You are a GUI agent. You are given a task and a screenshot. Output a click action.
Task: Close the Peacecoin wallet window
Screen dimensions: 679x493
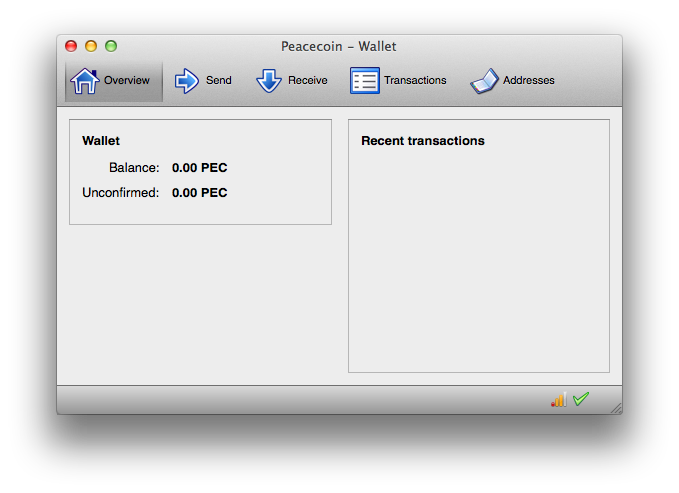tap(71, 46)
